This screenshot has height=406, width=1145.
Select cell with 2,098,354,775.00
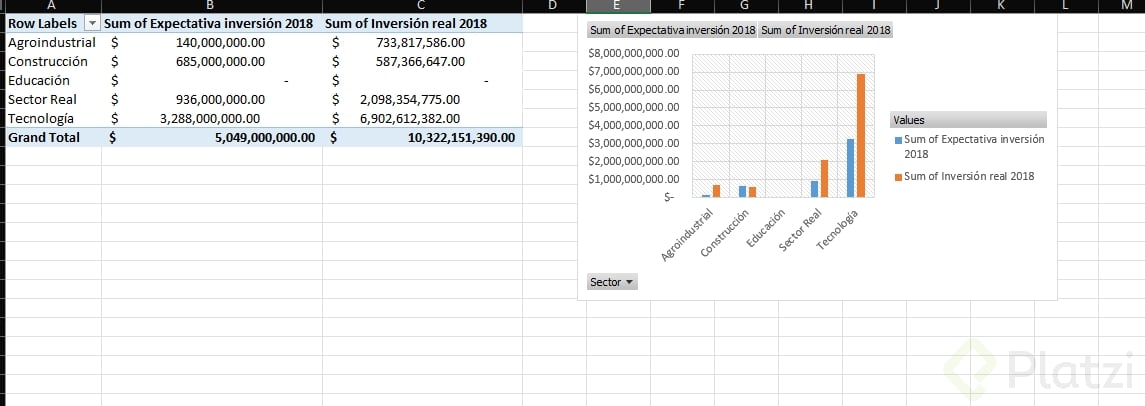pos(422,99)
